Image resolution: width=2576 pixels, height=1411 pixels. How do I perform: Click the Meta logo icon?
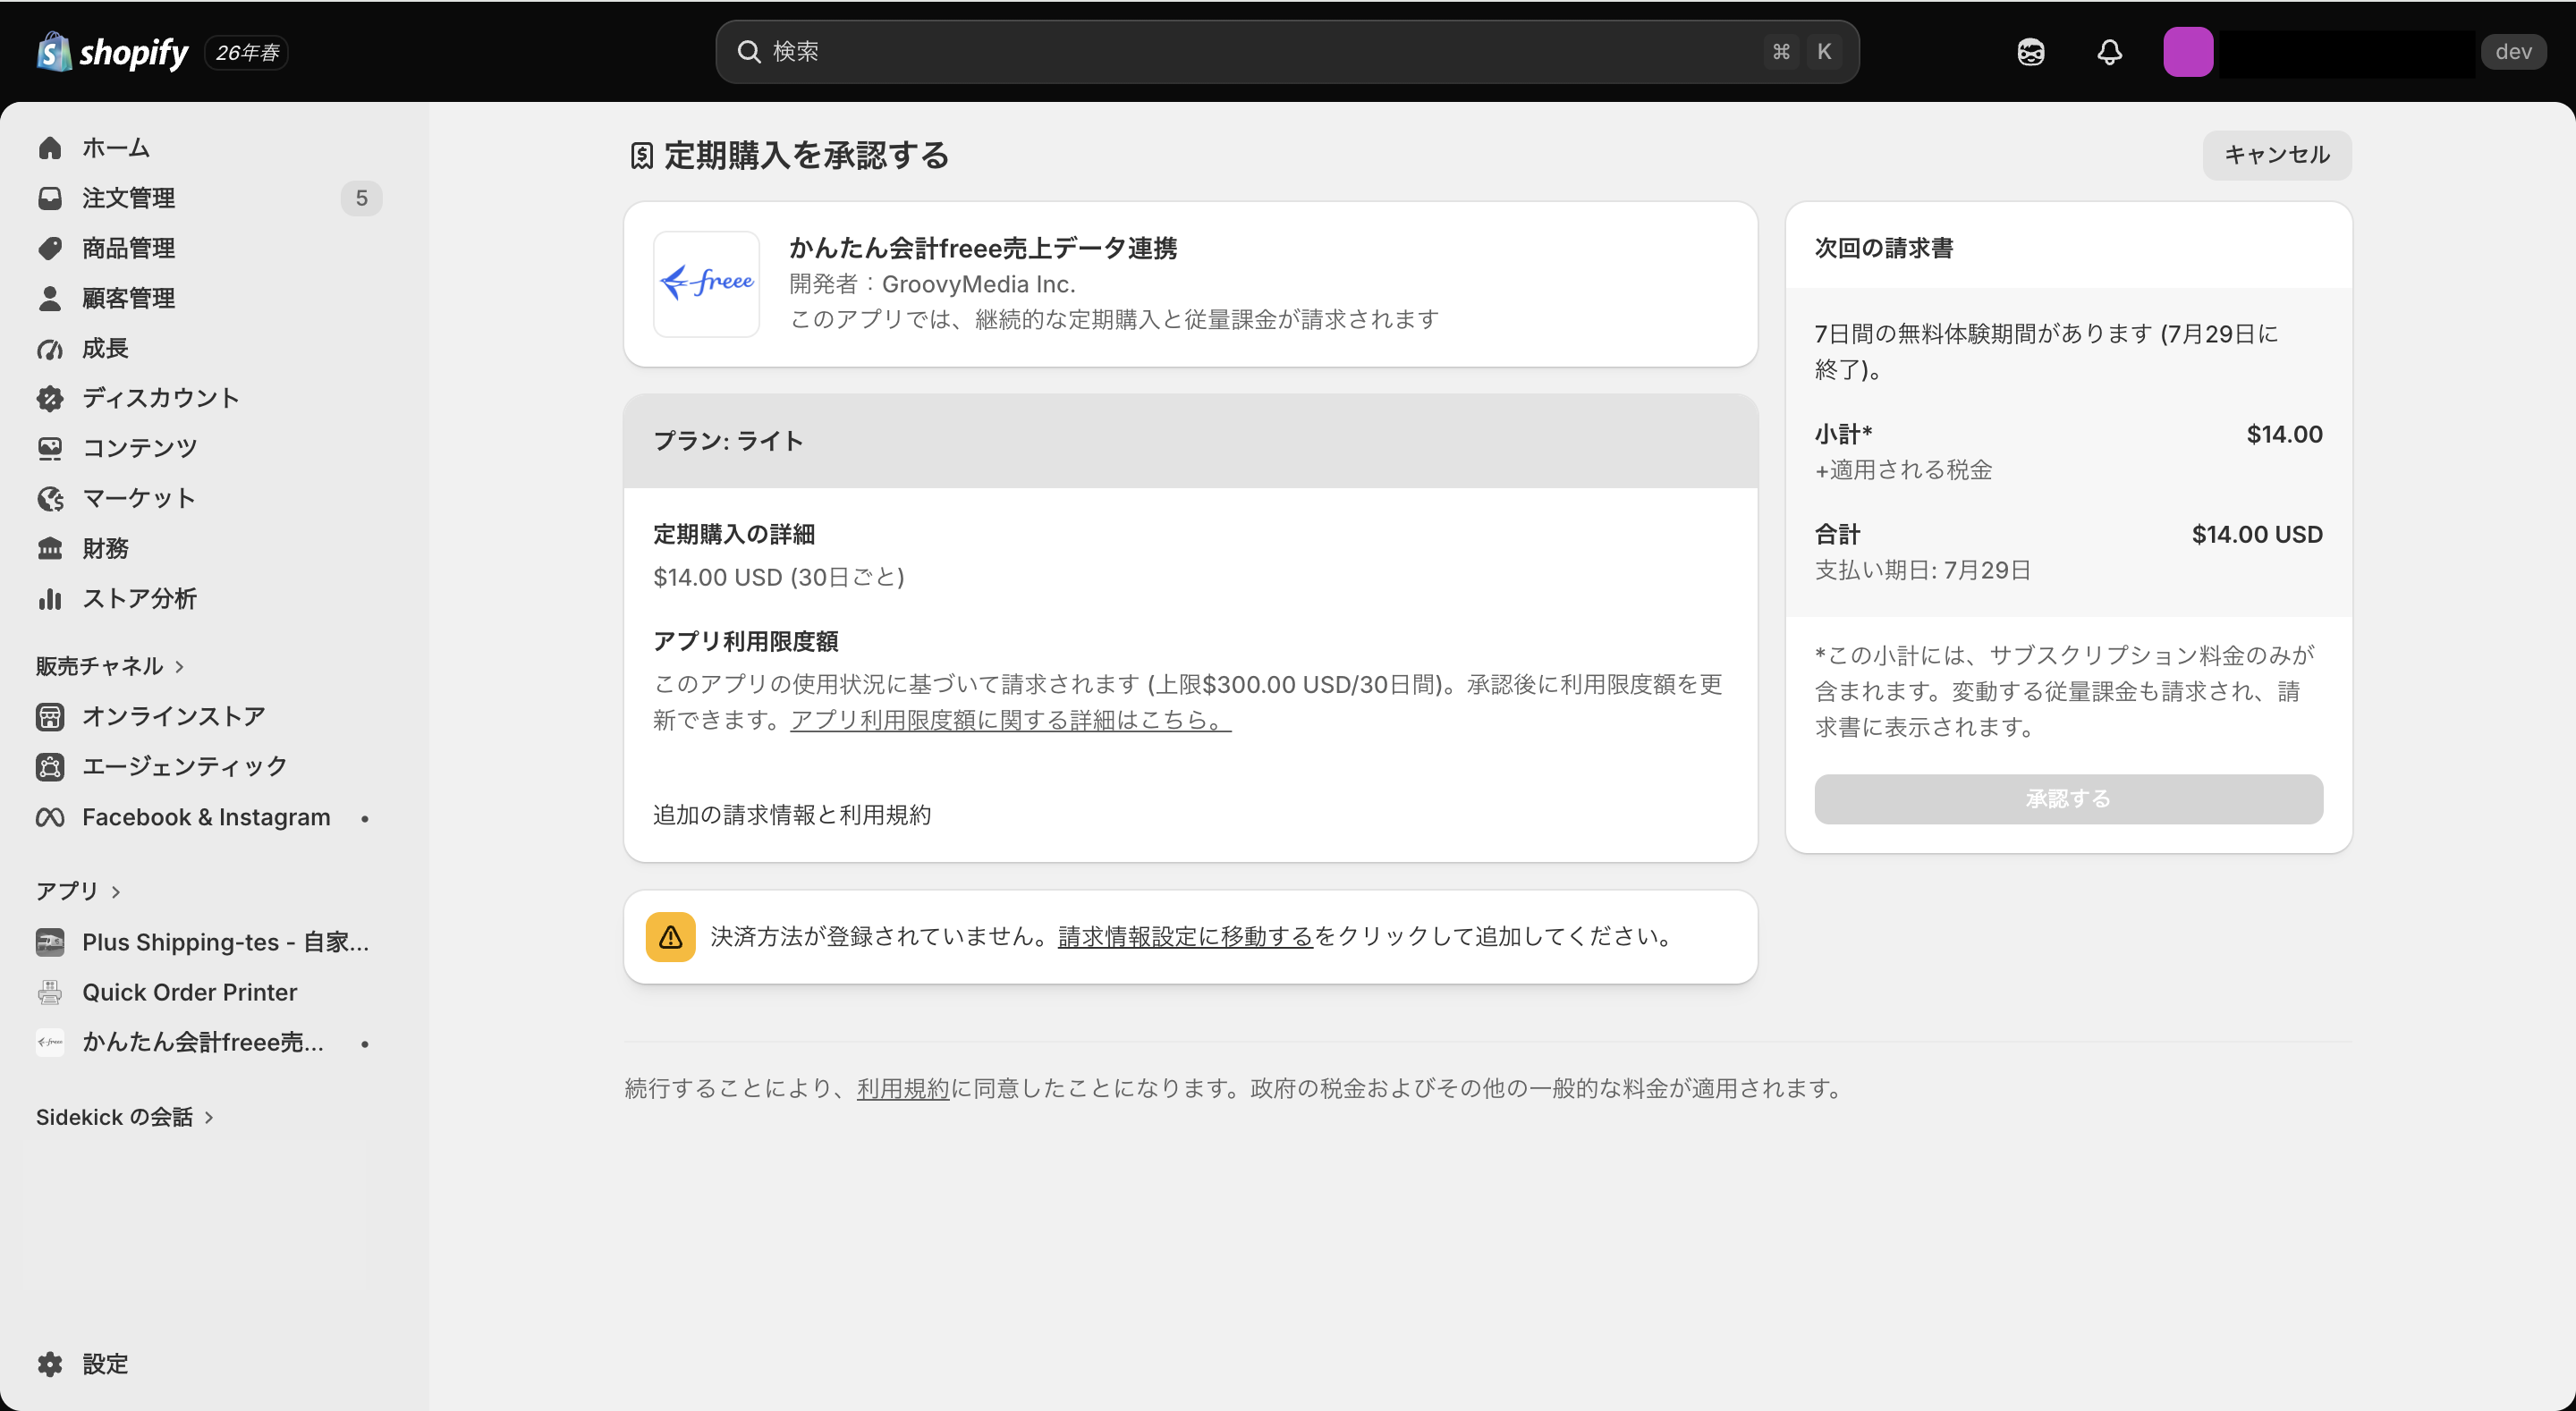coord(50,817)
